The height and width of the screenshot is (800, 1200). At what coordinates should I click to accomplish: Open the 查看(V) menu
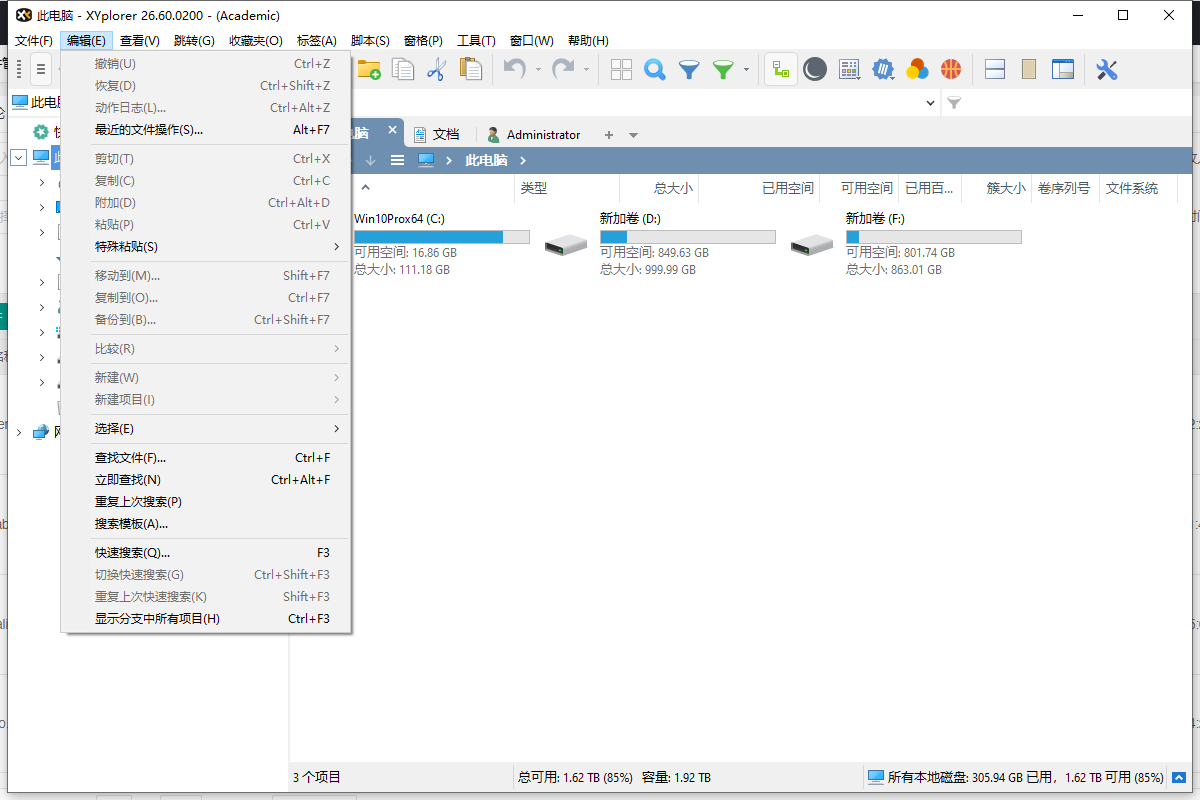pyautogui.click(x=140, y=41)
